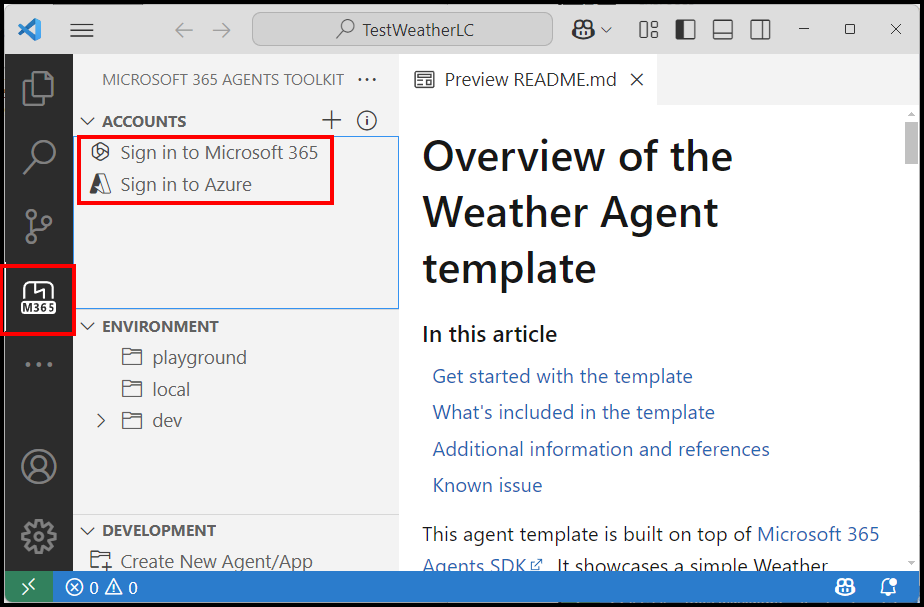The height and width of the screenshot is (607, 924).
Task: Open the hamburger application menu
Action: (82, 30)
